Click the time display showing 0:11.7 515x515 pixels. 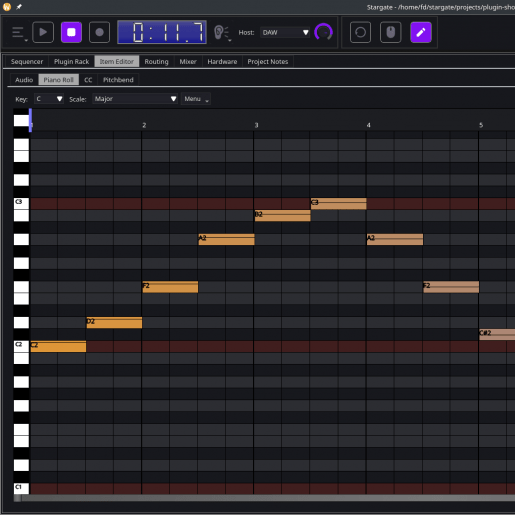162,32
